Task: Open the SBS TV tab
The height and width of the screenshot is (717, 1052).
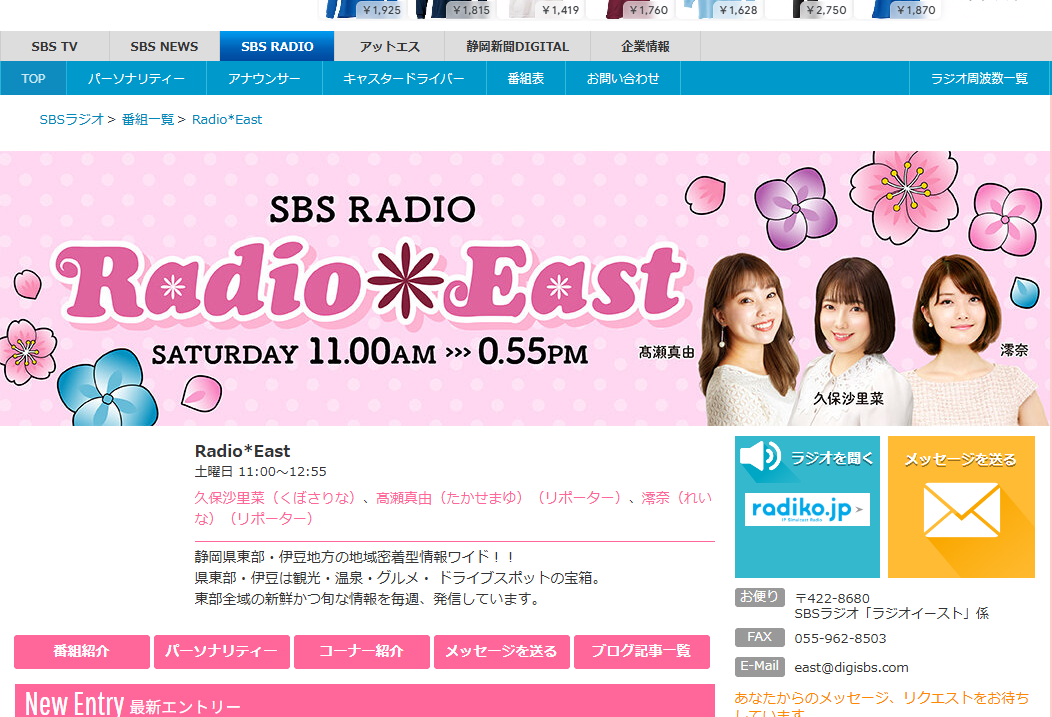Action: (54, 46)
